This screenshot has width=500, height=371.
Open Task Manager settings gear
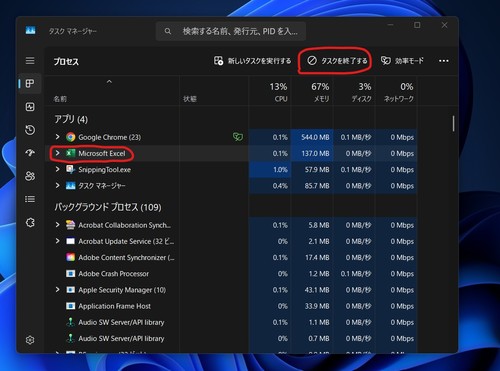(x=30, y=340)
